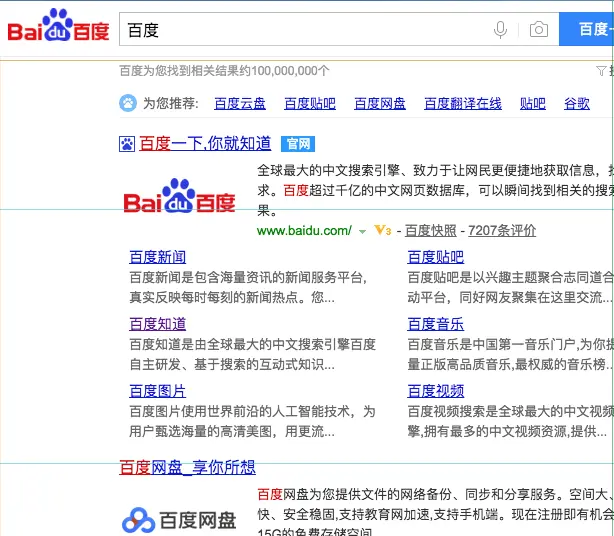Viewport: 614px width, 536px height.
Task: Click the 百度网盘 logo thumbnail
Action: (x=179, y=520)
